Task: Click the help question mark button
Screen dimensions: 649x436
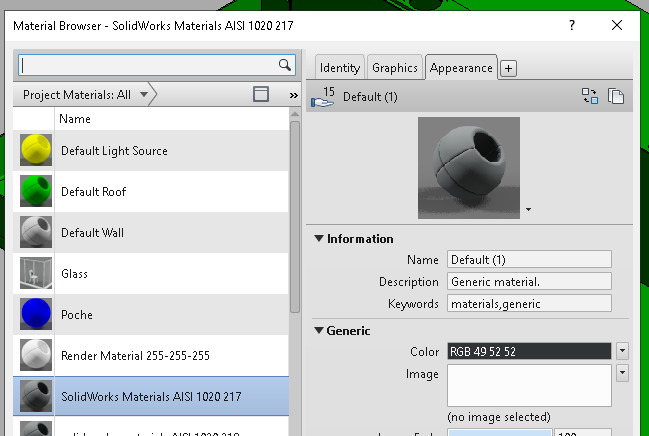Action: pos(572,25)
